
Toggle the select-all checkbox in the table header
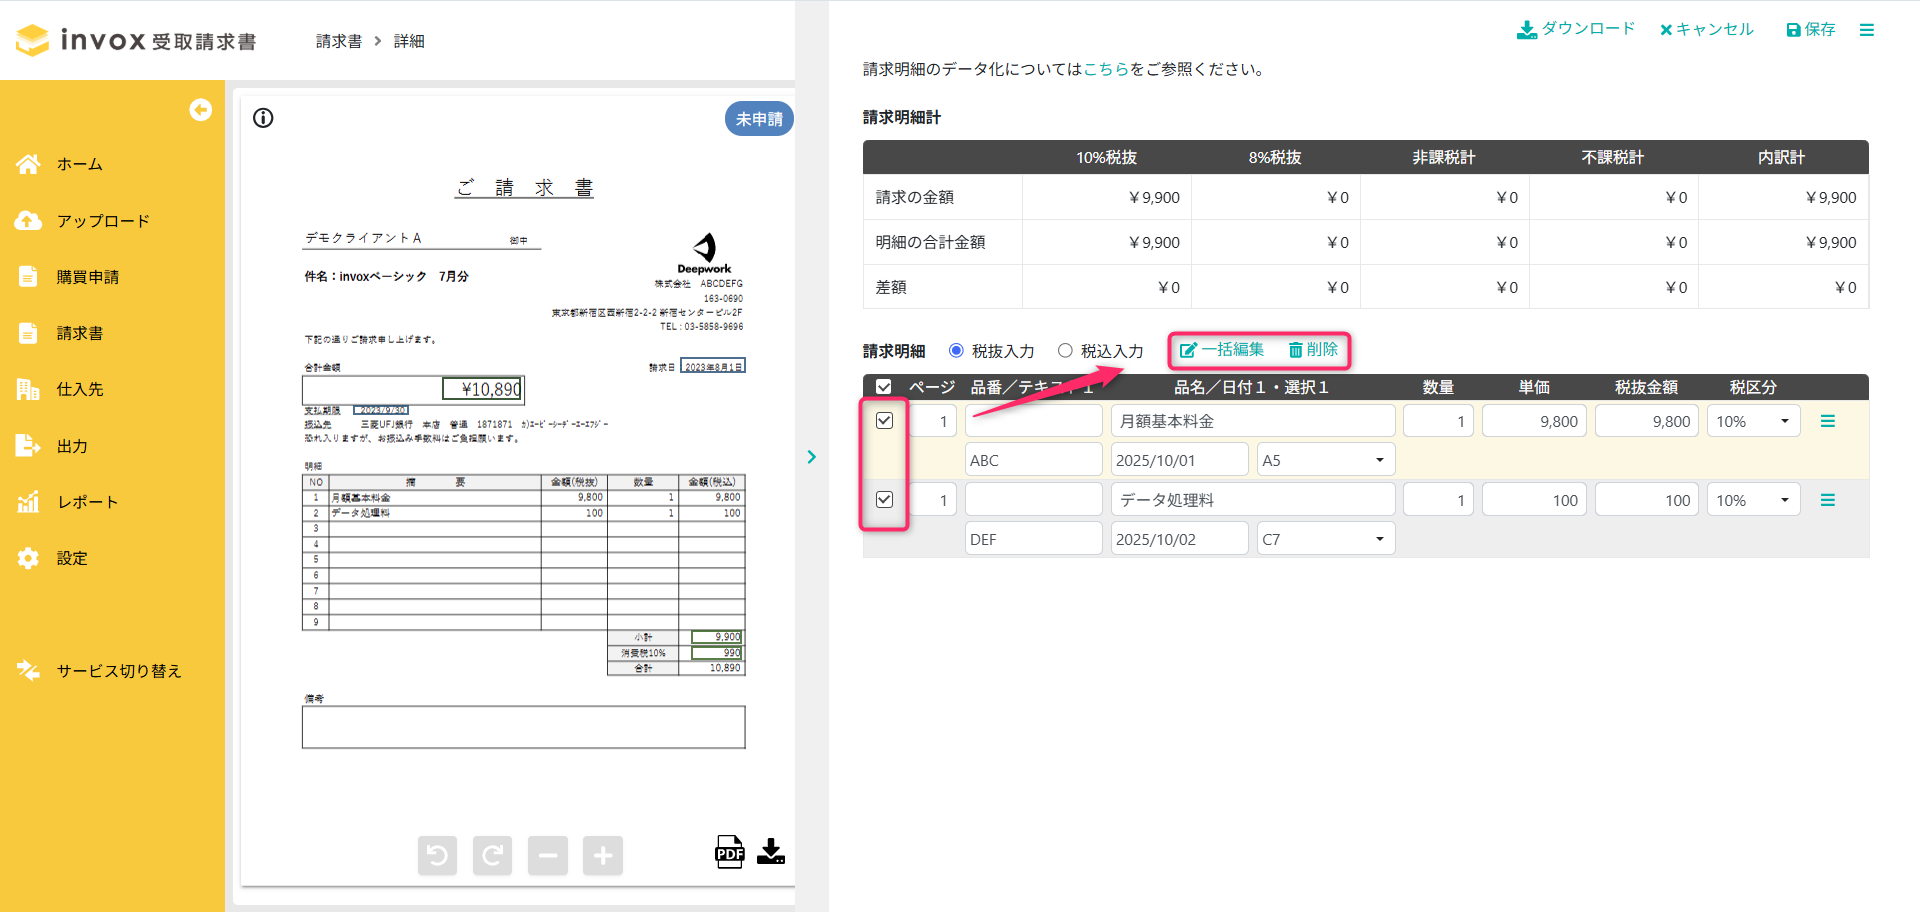(883, 387)
